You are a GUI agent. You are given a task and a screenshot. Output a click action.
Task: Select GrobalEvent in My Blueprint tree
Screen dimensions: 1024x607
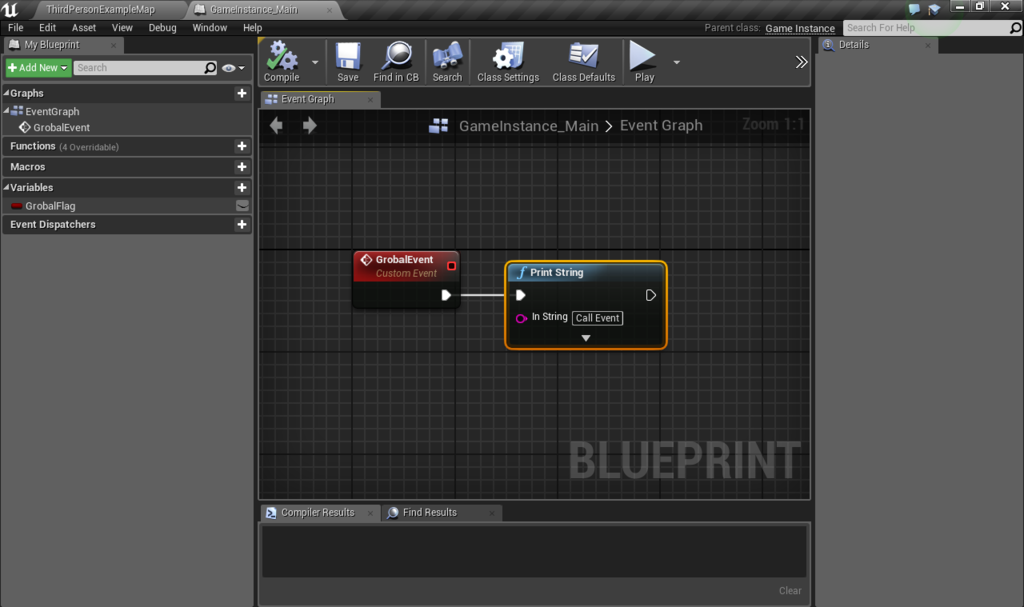[61, 127]
